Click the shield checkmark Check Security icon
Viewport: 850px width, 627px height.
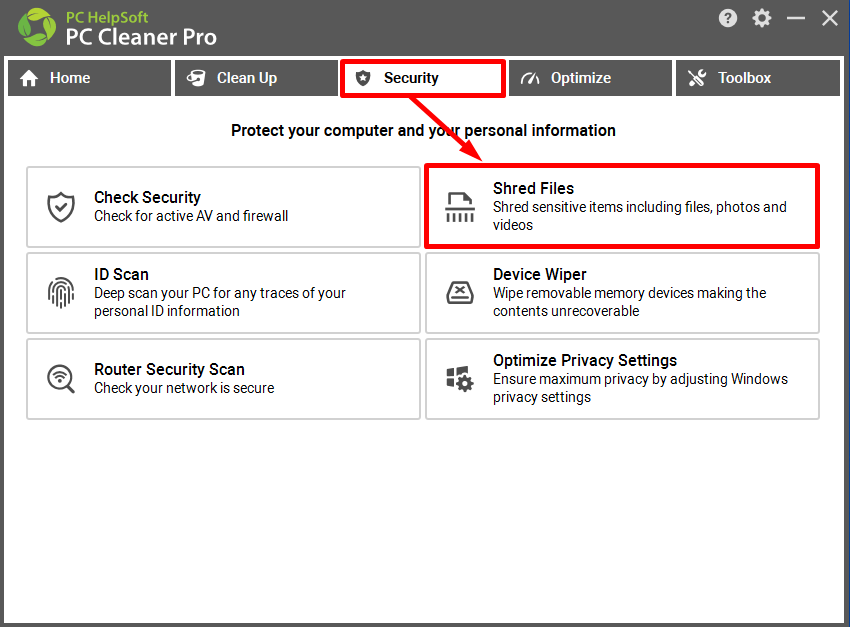[61, 206]
